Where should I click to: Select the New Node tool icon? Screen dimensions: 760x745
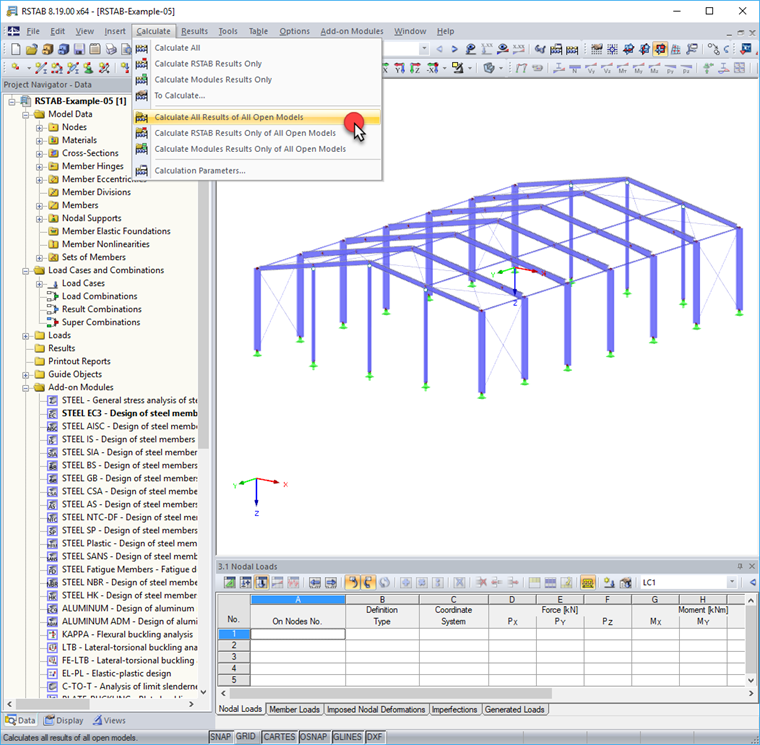(x=16, y=68)
